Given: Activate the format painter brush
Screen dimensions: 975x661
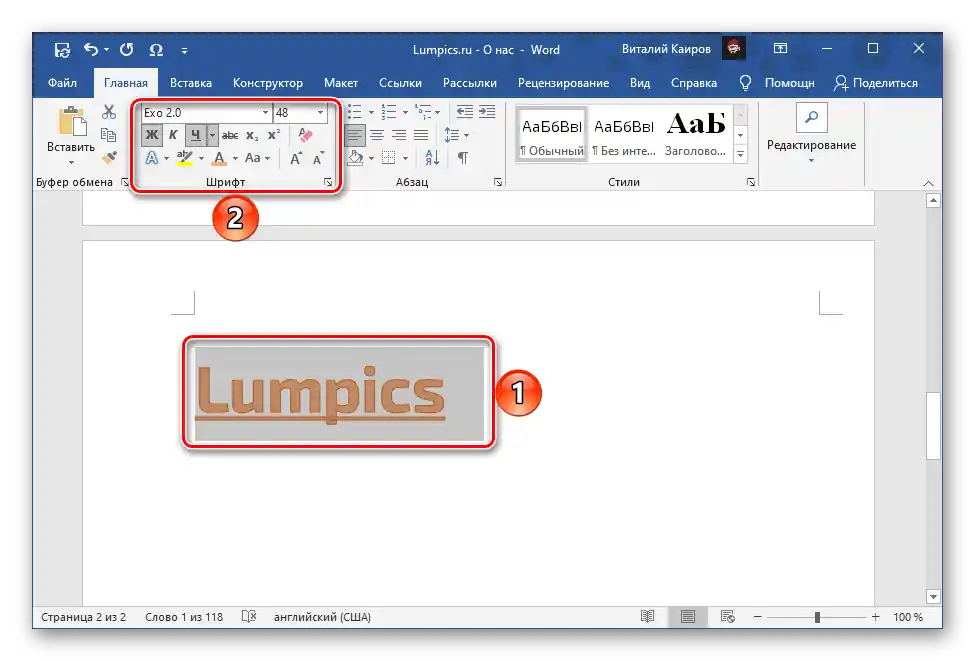Looking at the screenshot, I should click(109, 158).
